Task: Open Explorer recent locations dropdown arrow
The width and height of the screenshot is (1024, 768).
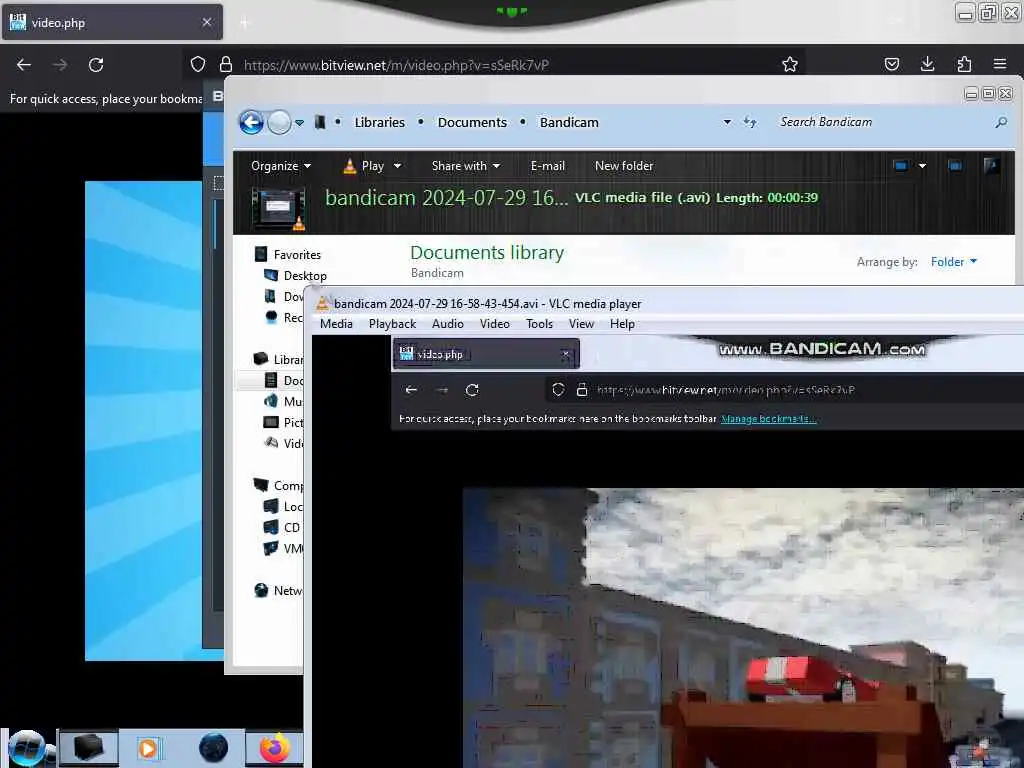Action: point(299,123)
